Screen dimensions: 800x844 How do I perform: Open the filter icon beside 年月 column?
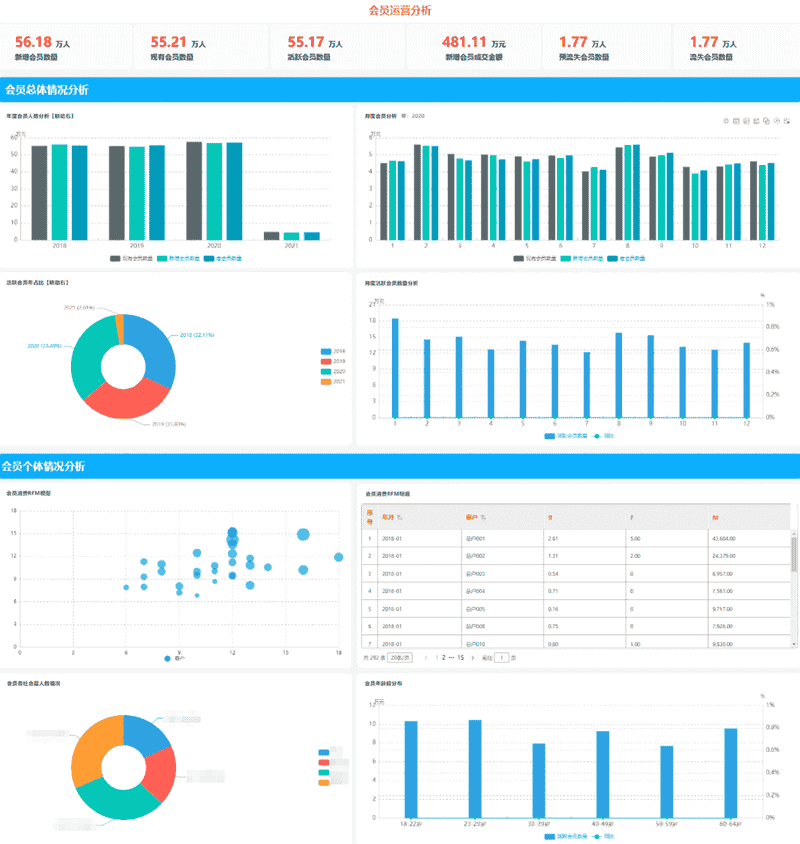click(x=400, y=517)
